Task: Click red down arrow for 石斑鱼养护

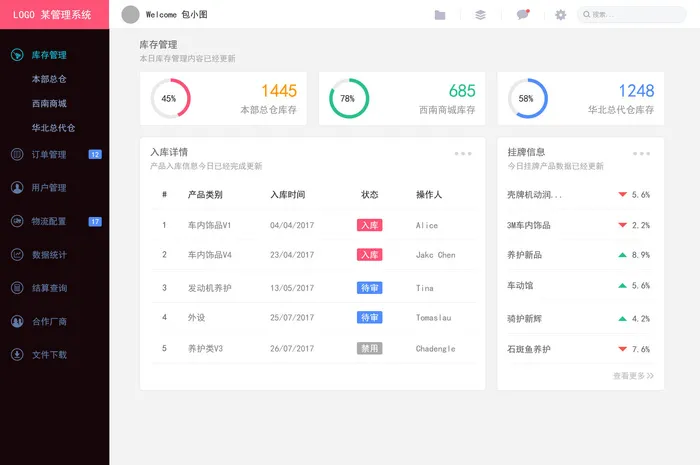Action: pos(622,349)
